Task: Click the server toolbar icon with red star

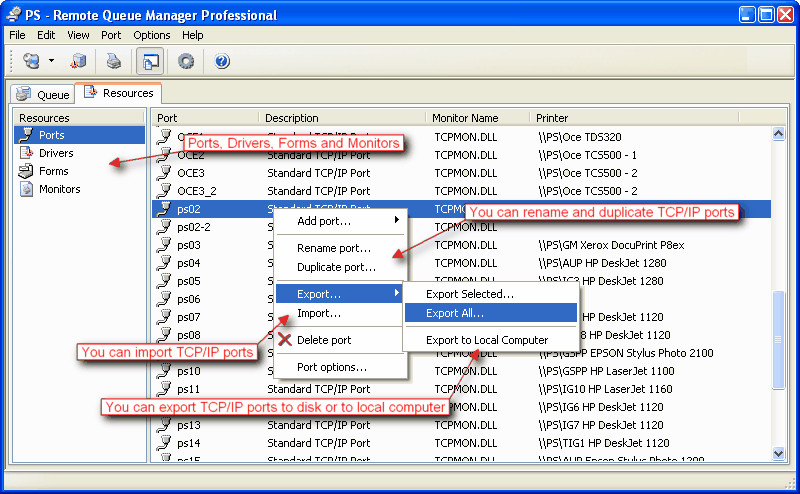Action: point(79,61)
